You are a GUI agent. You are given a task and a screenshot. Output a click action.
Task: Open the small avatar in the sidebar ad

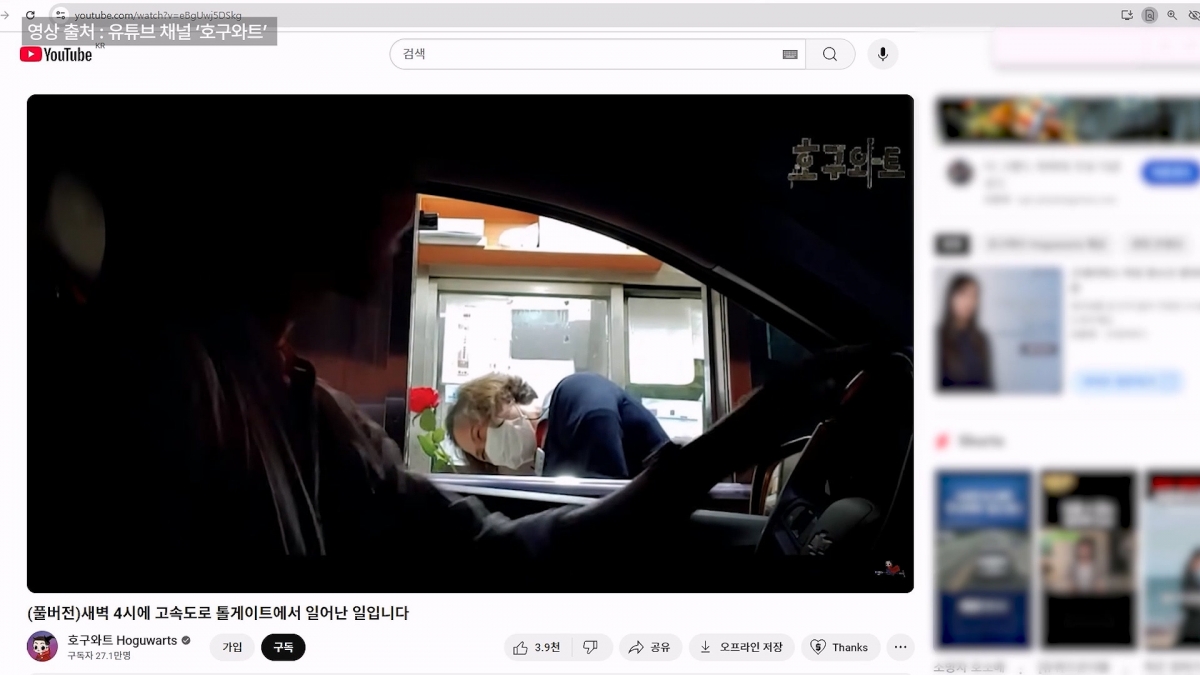point(960,172)
